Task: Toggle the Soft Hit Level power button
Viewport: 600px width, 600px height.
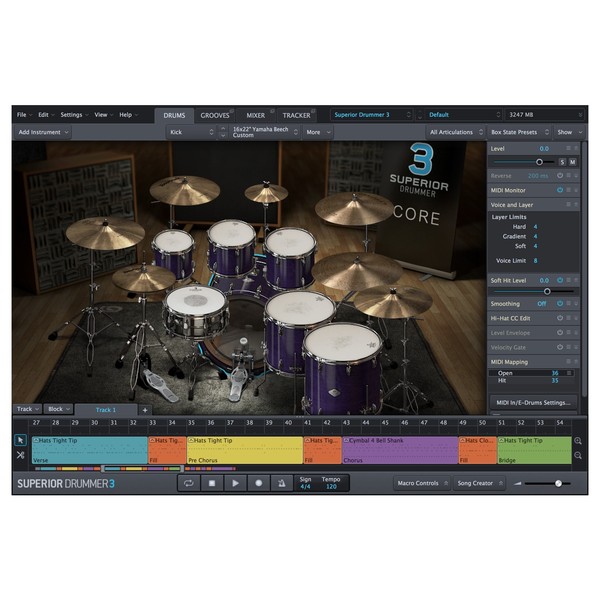Action: tap(560, 280)
